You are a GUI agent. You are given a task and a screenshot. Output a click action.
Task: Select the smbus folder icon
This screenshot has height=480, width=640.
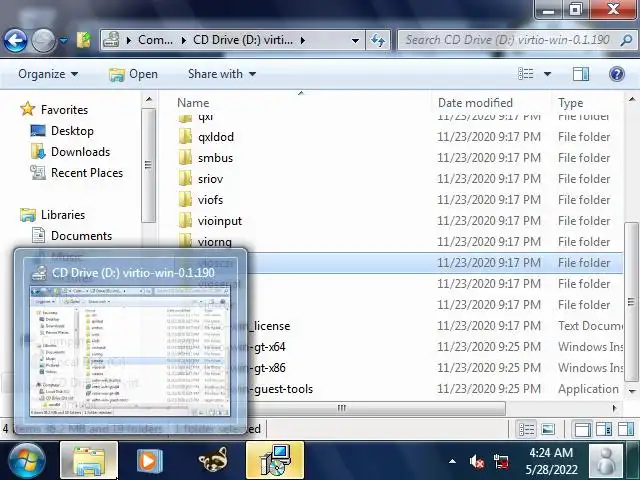pyautogui.click(x=185, y=158)
